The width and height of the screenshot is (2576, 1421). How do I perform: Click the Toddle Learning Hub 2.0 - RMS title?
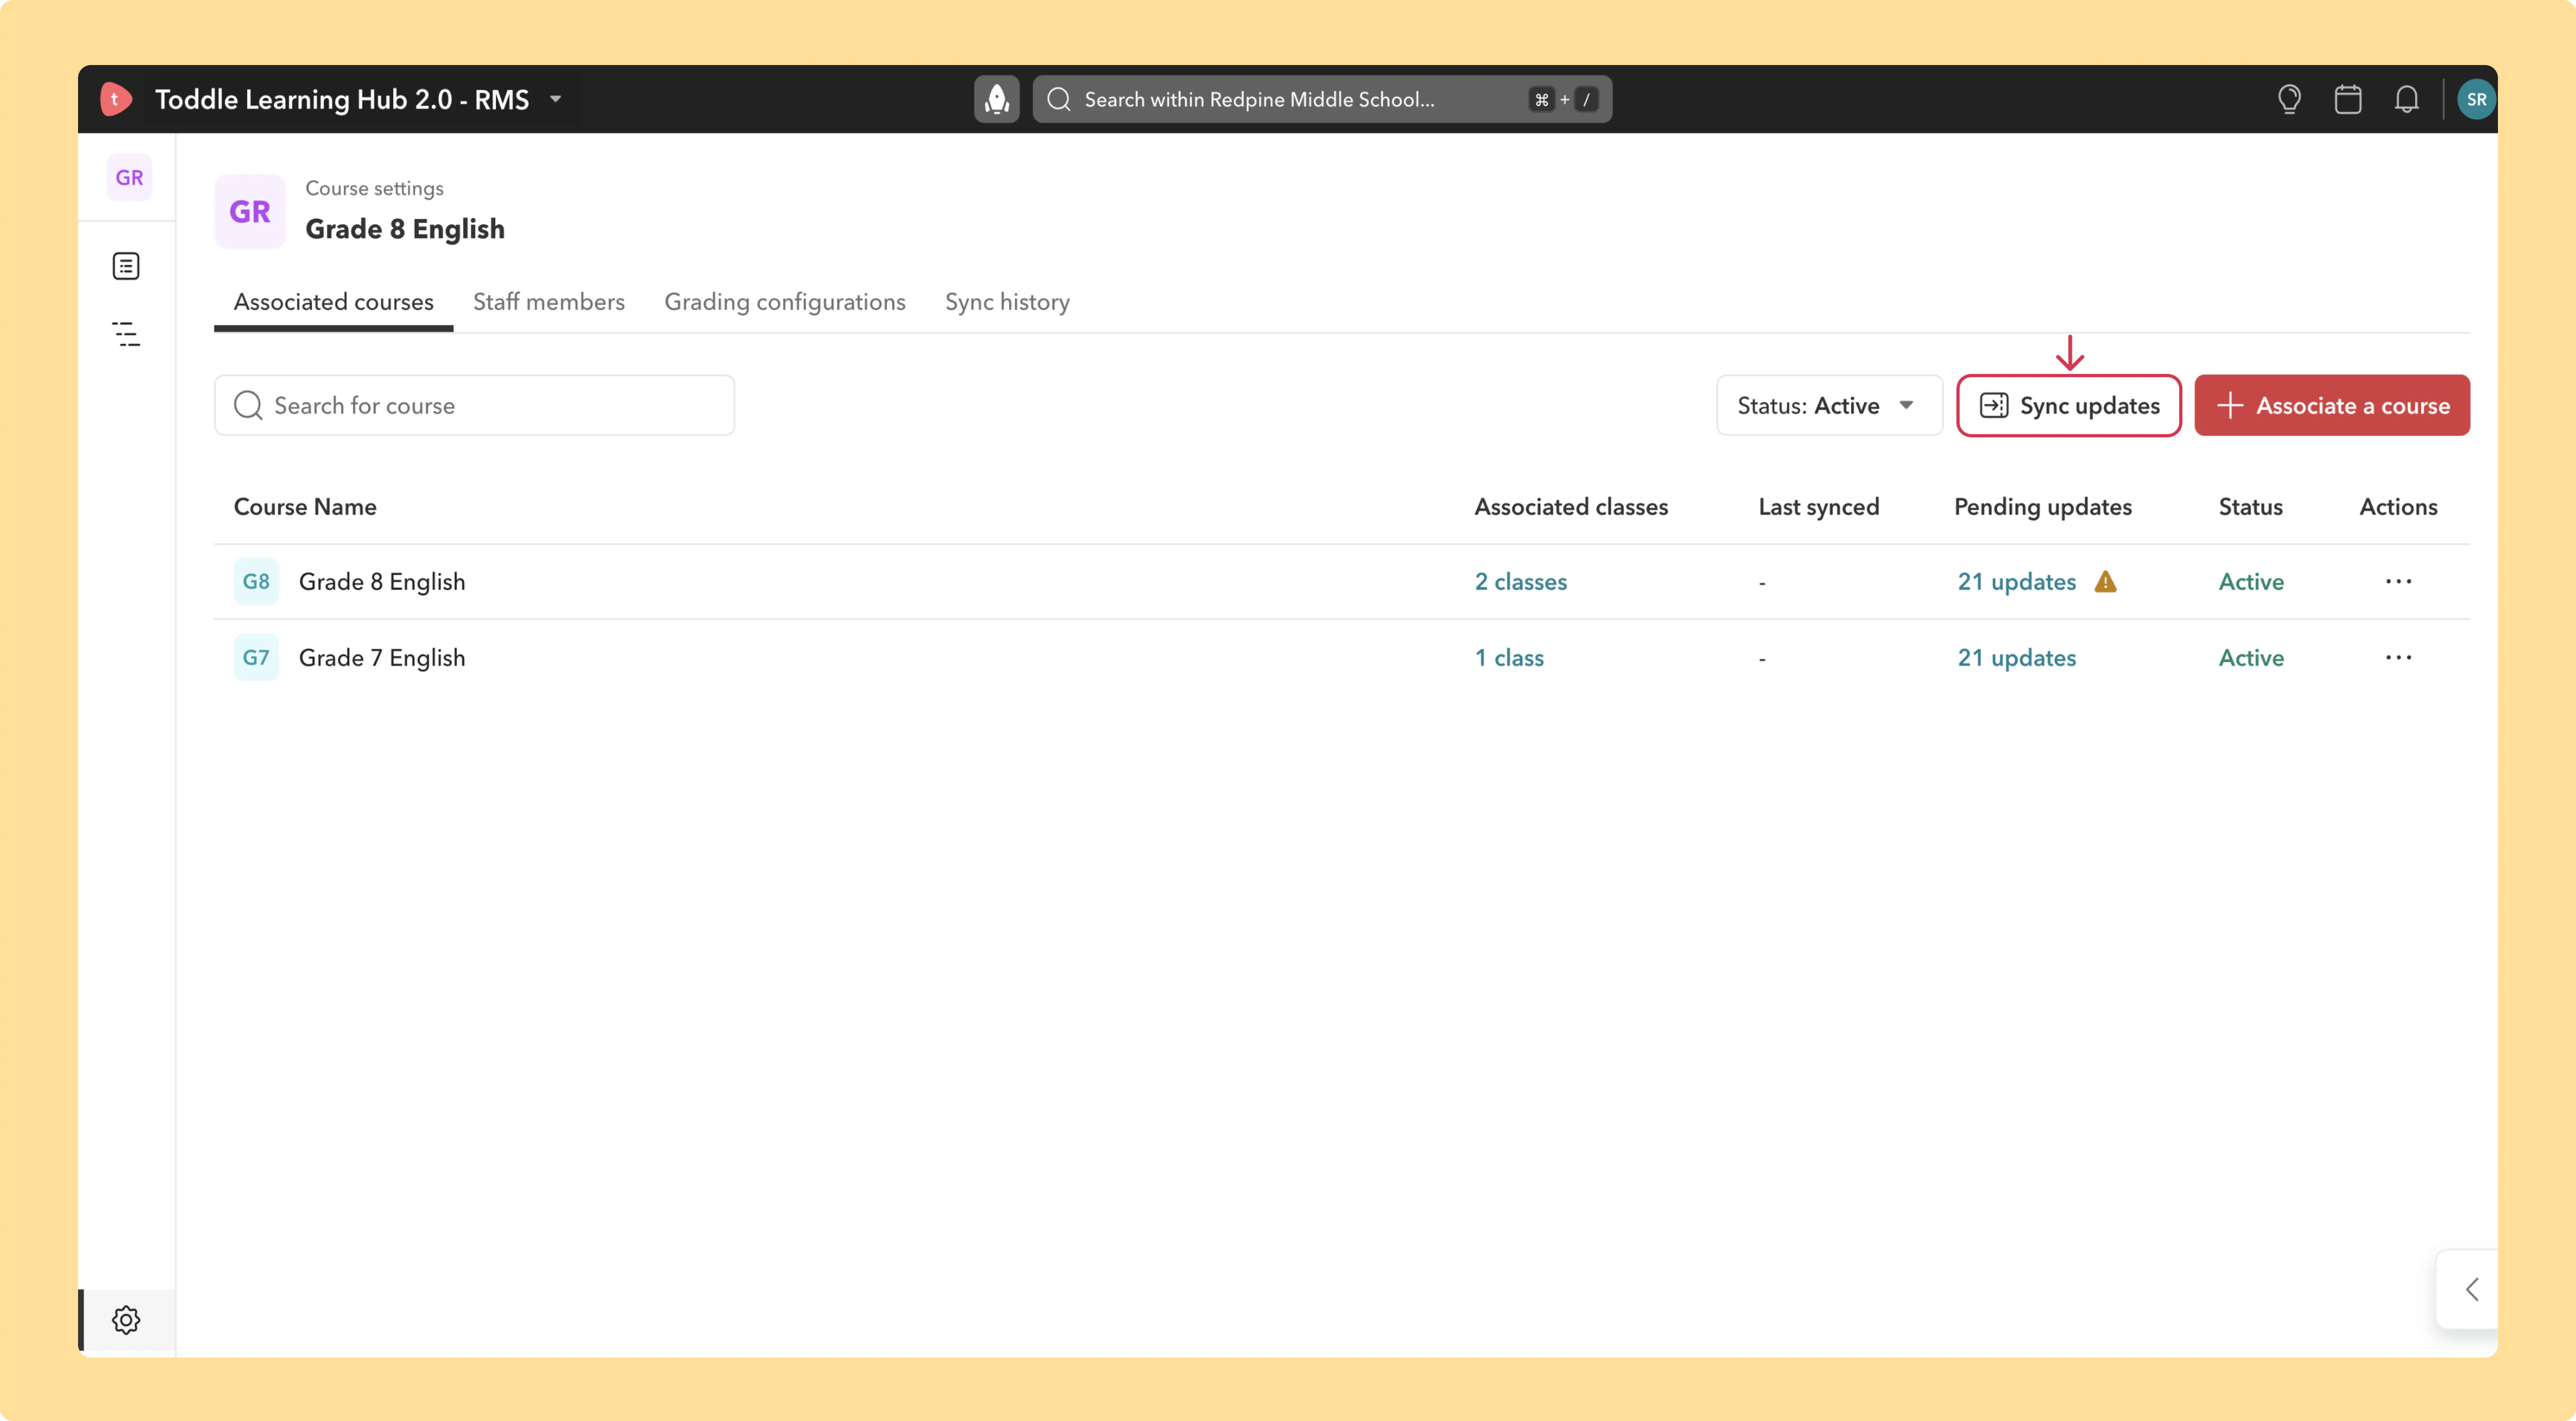(342, 99)
